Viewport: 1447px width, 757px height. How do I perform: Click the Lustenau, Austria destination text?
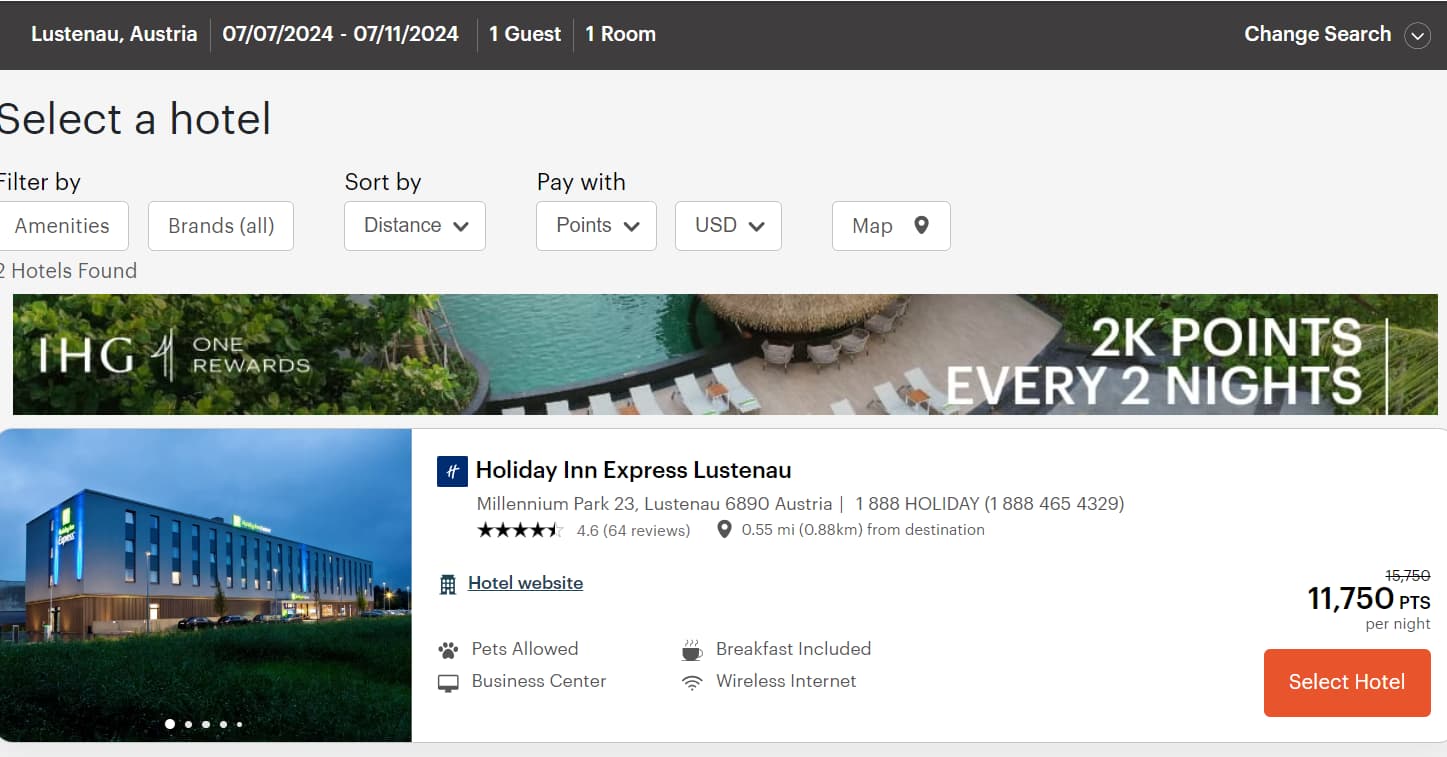coord(114,34)
